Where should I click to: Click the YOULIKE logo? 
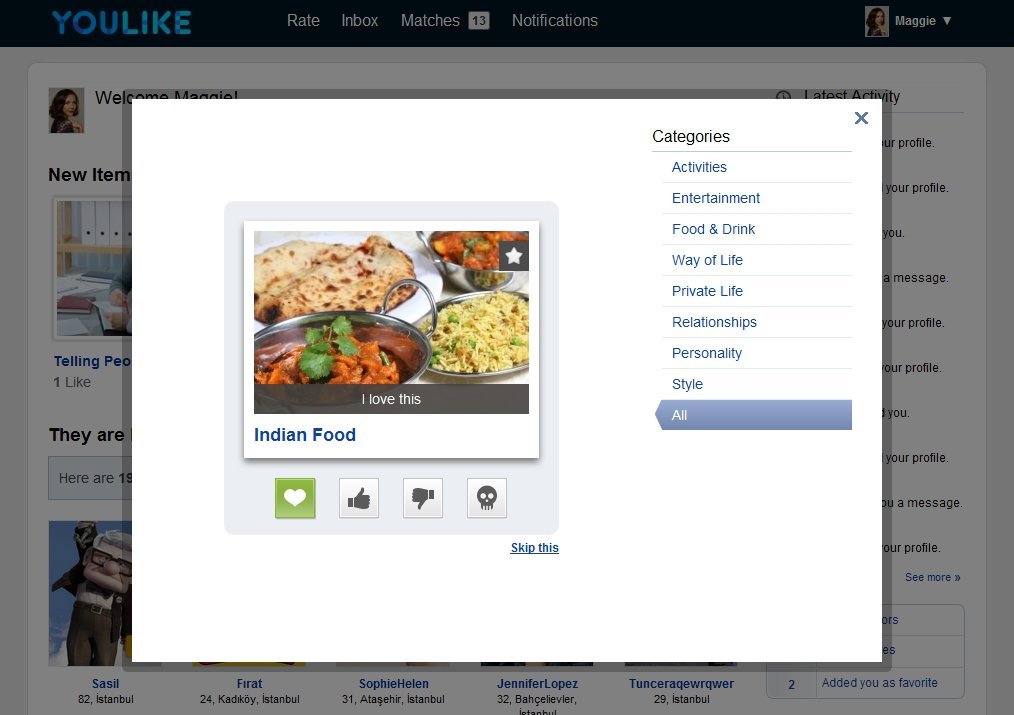(122, 23)
